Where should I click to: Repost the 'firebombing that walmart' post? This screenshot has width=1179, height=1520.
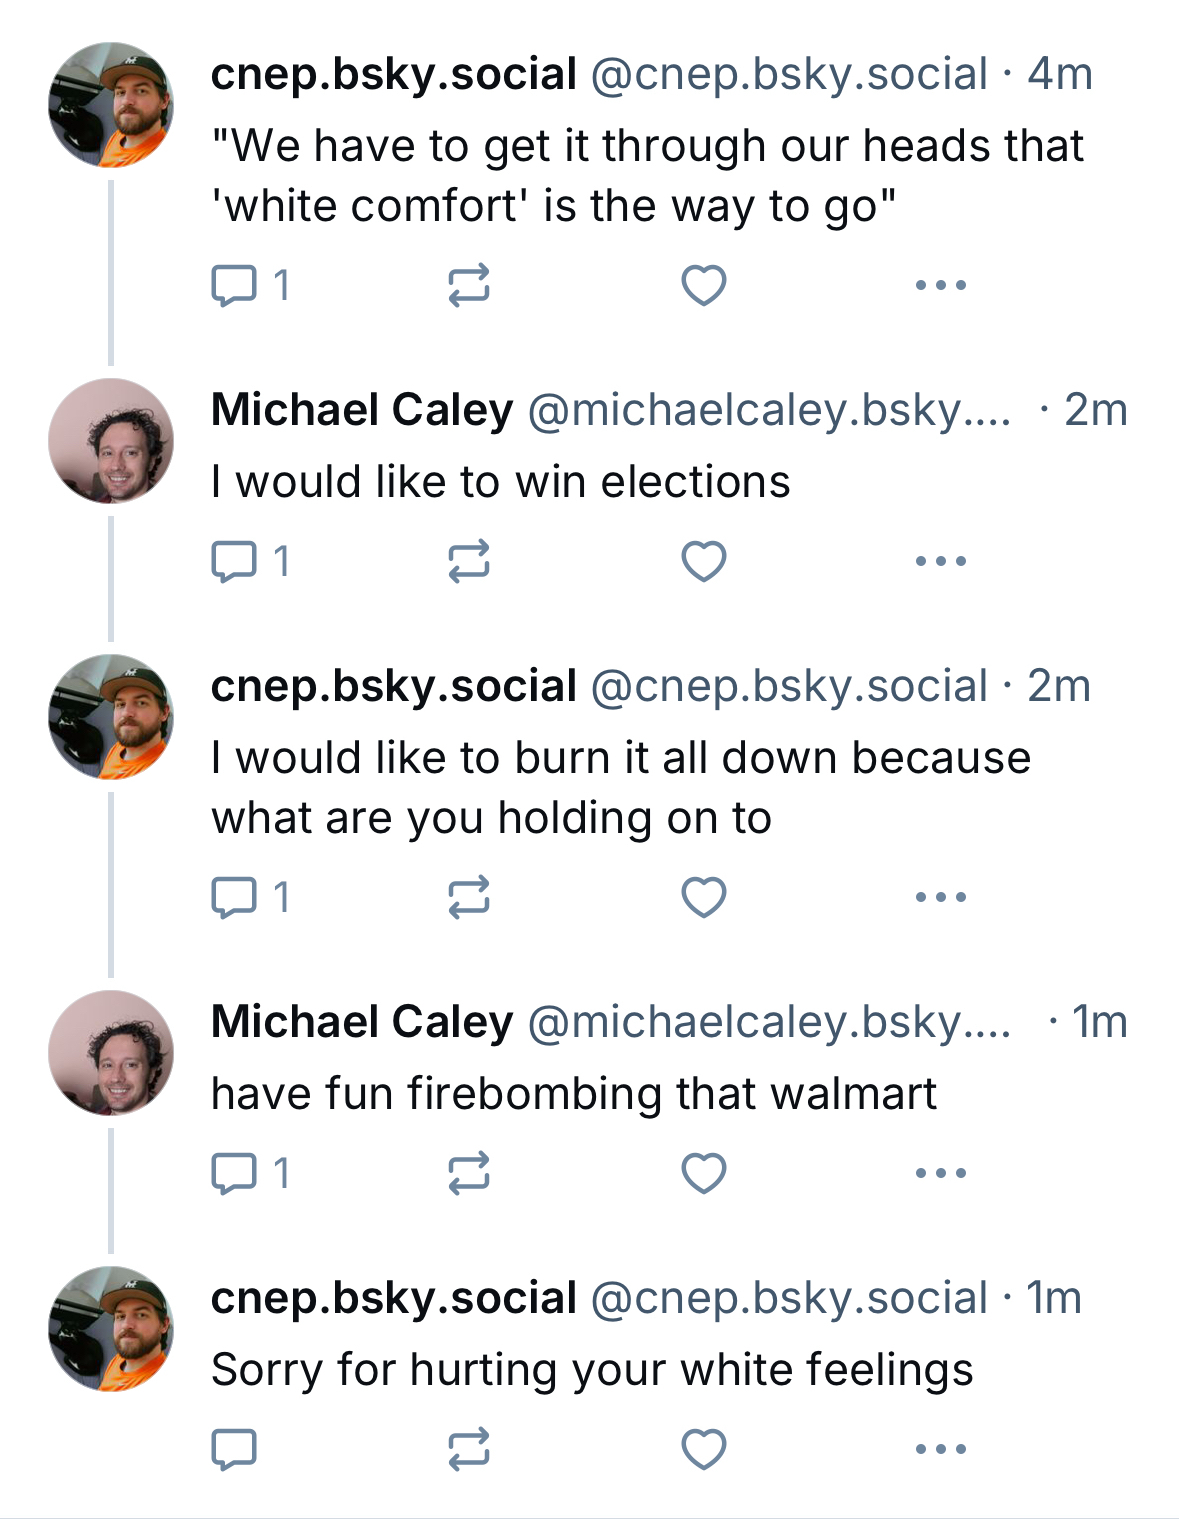point(468,1173)
